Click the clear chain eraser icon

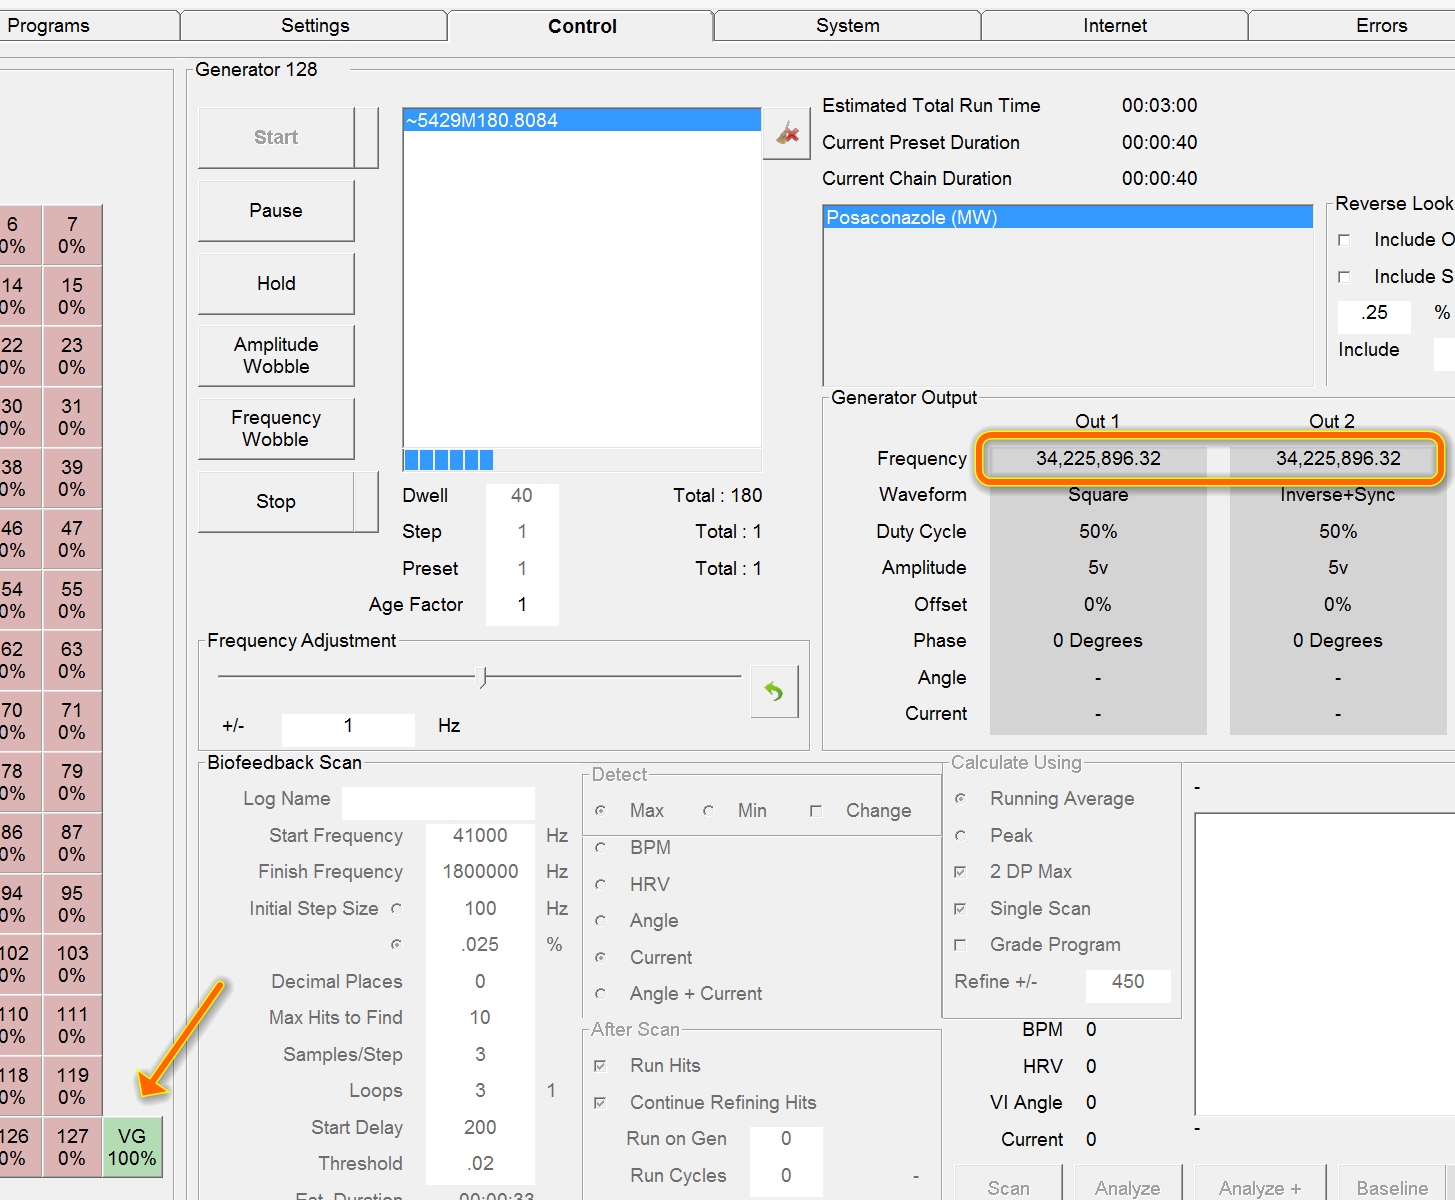coord(787,133)
